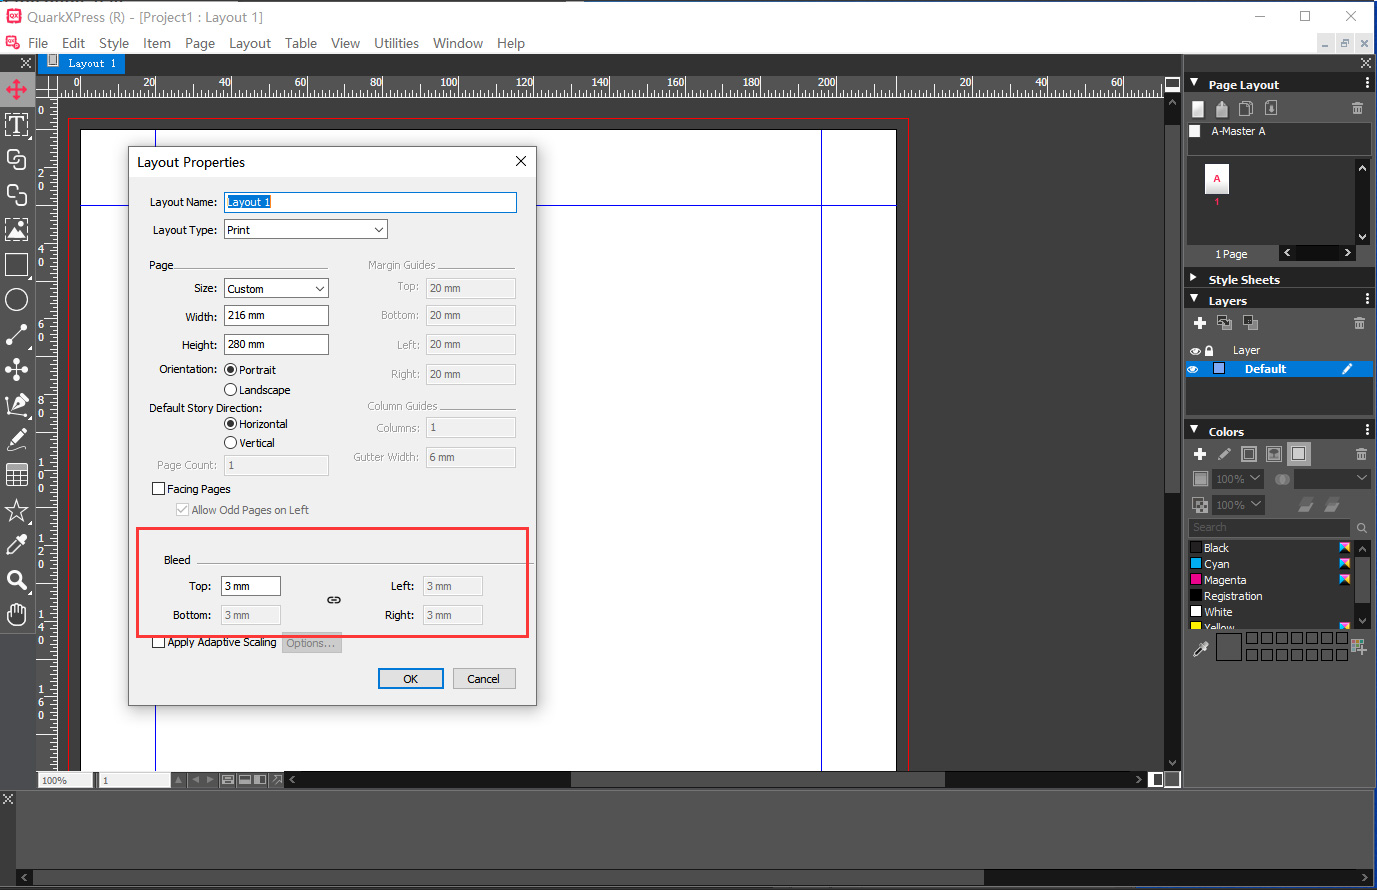Click the Bleed Top input field
This screenshot has height=890, width=1377.
coord(251,586)
